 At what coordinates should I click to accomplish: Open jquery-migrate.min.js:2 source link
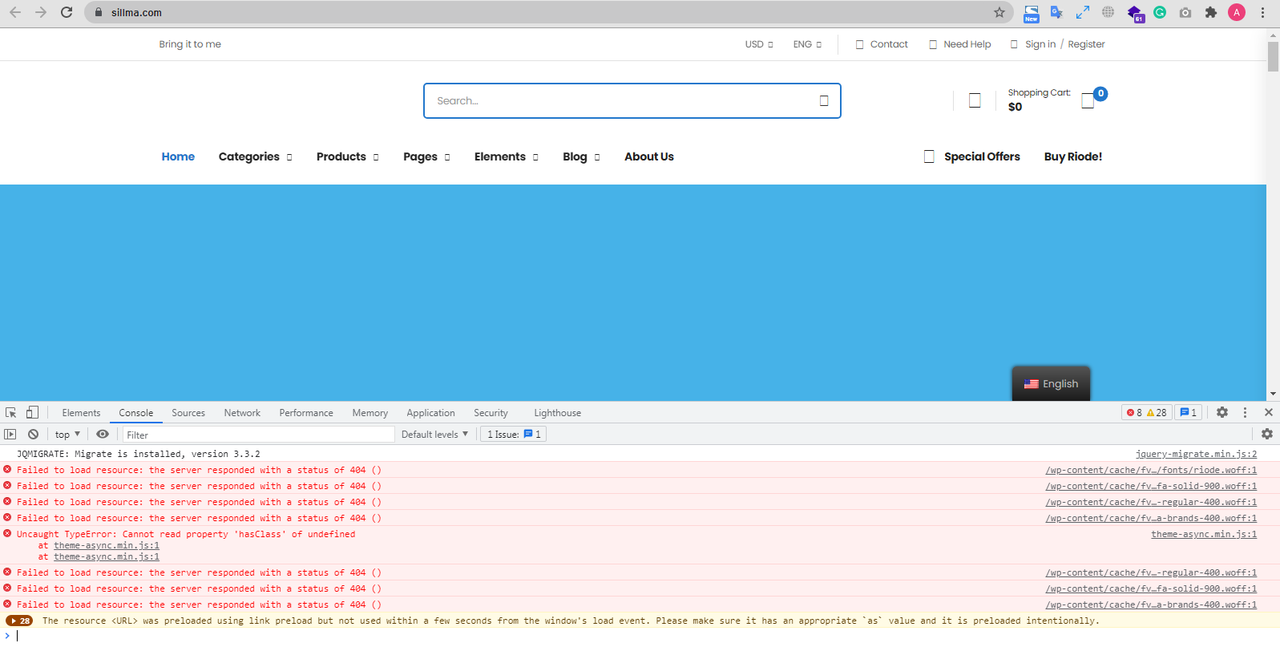[x=1196, y=454]
